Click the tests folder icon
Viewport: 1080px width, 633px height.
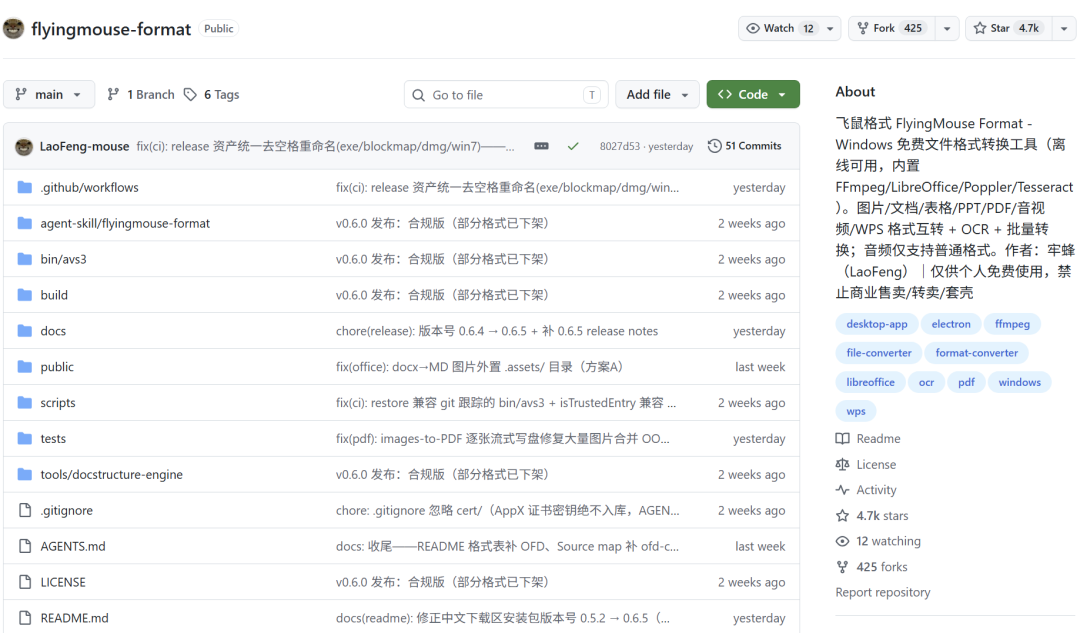pyautogui.click(x=25, y=438)
